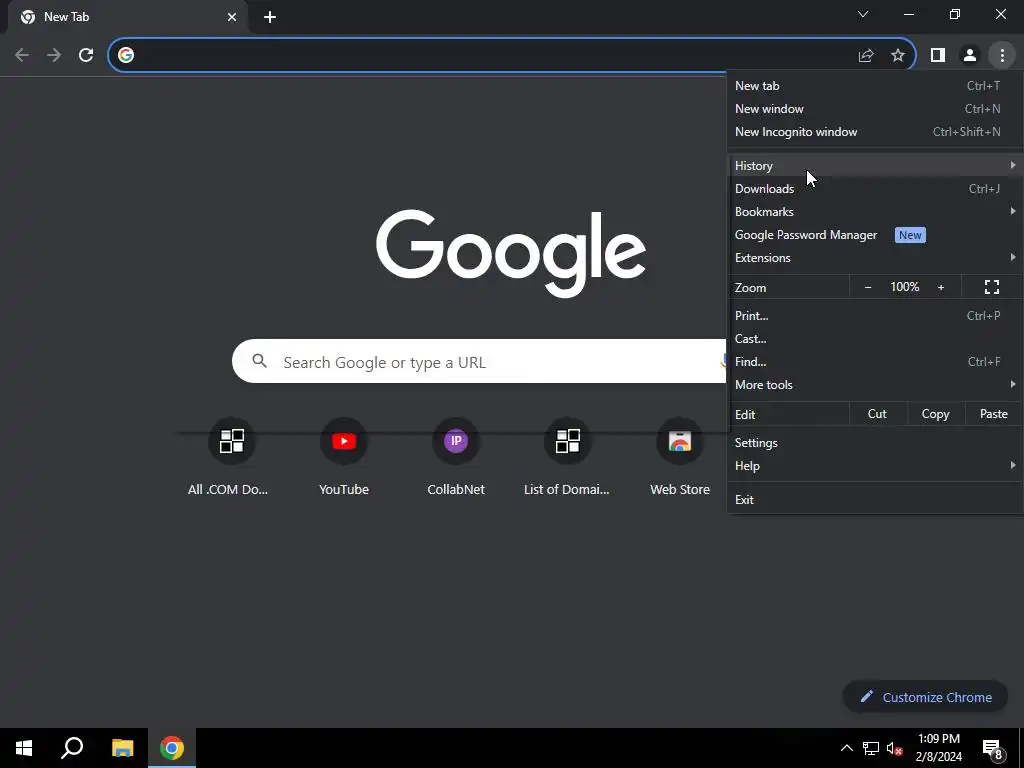Decrease zoom with the minus button
This screenshot has width=1024, height=768.
click(x=868, y=287)
